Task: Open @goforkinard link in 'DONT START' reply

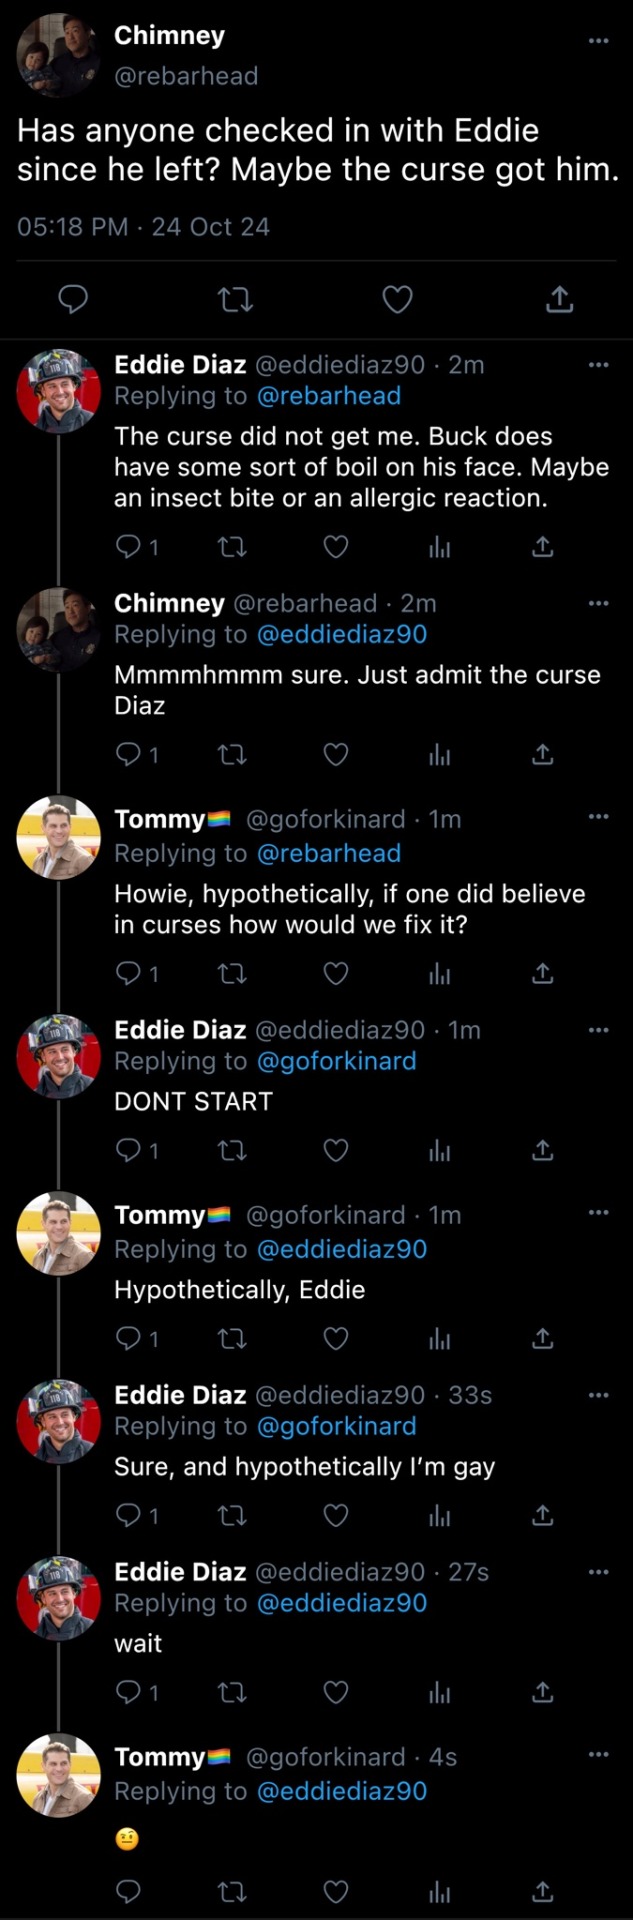Action: (x=336, y=1061)
